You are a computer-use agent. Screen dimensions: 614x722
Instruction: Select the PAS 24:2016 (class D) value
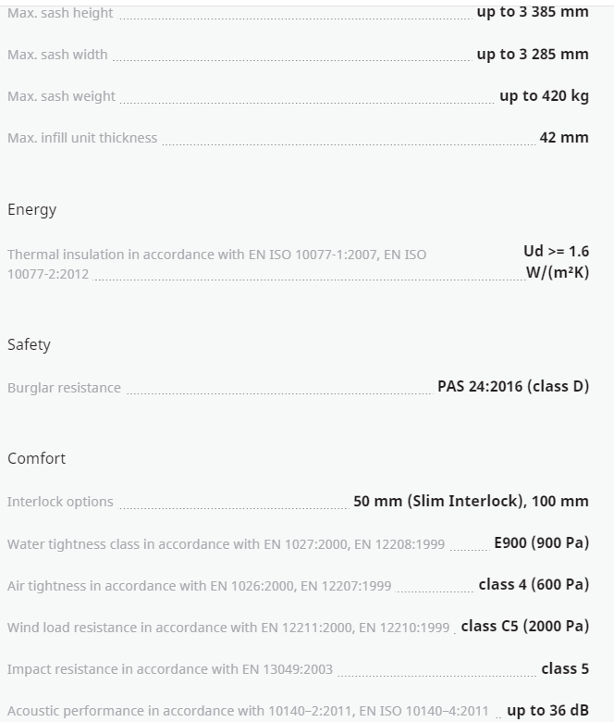coord(513,386)
